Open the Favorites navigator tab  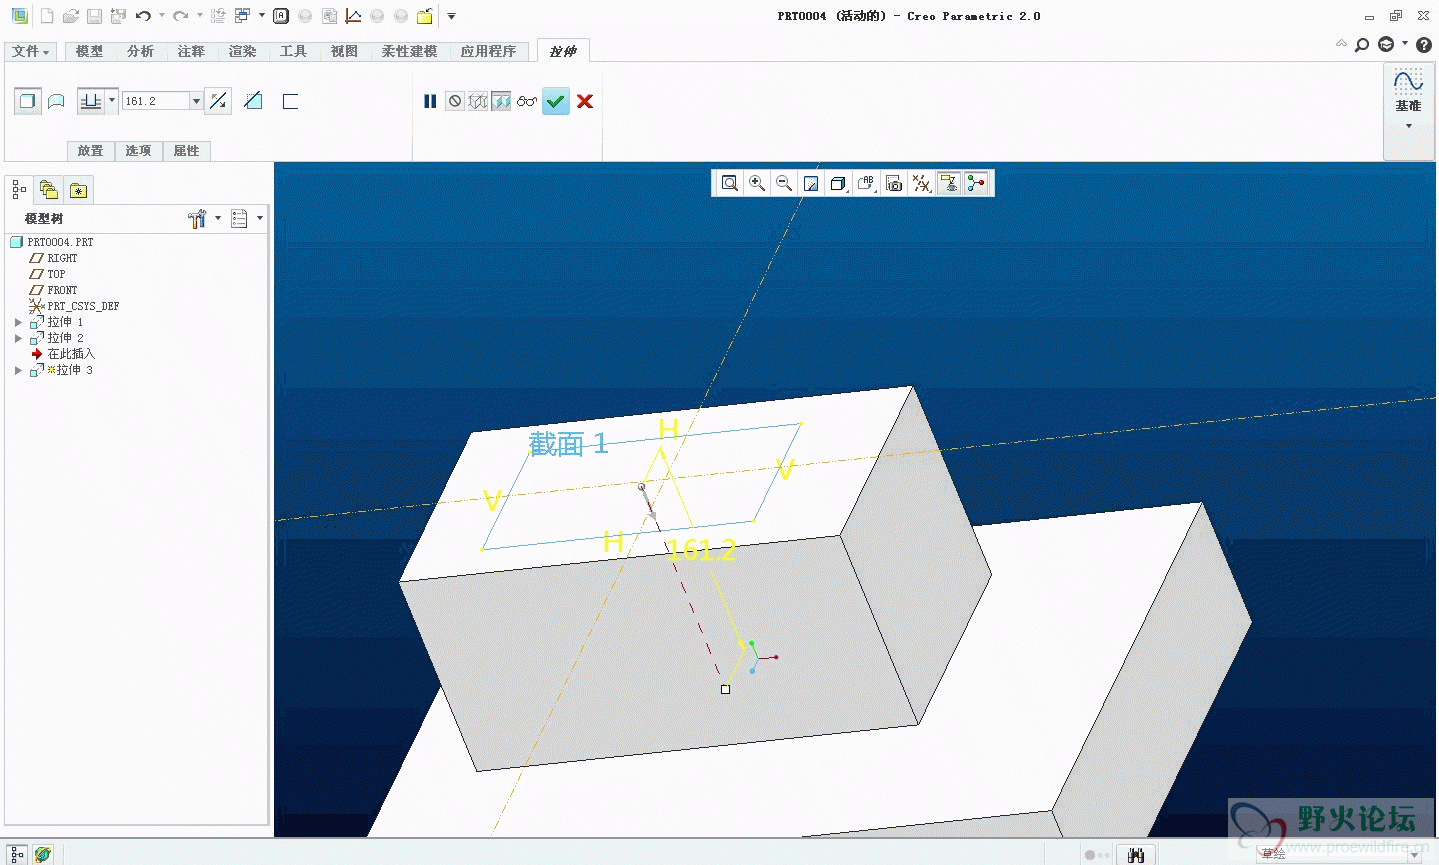[78, 190]
